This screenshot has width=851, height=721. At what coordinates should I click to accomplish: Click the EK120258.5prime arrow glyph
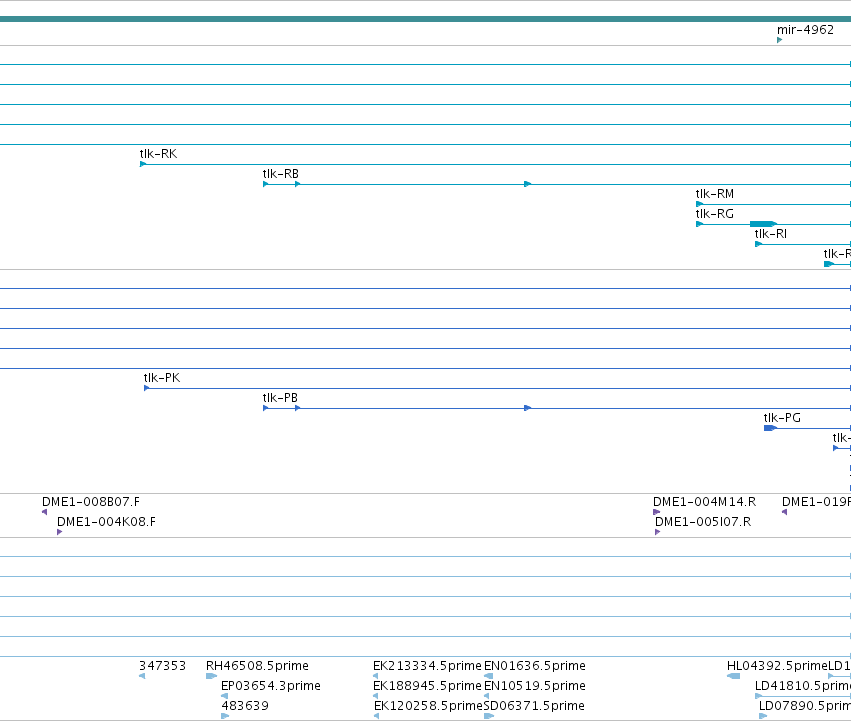[376, 716]
